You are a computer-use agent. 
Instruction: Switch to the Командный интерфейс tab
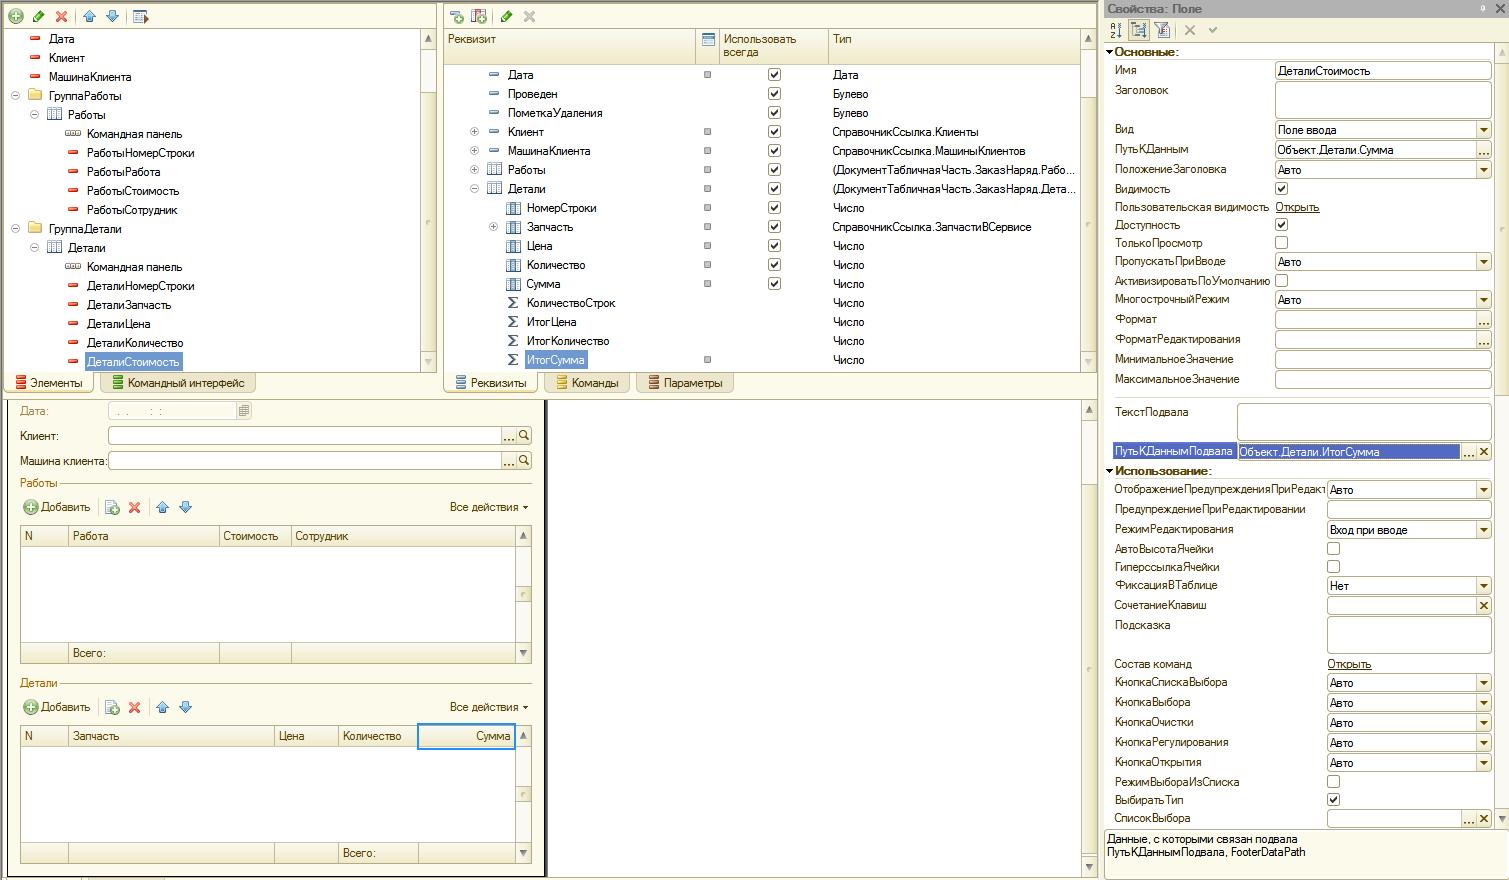(178, 383)
